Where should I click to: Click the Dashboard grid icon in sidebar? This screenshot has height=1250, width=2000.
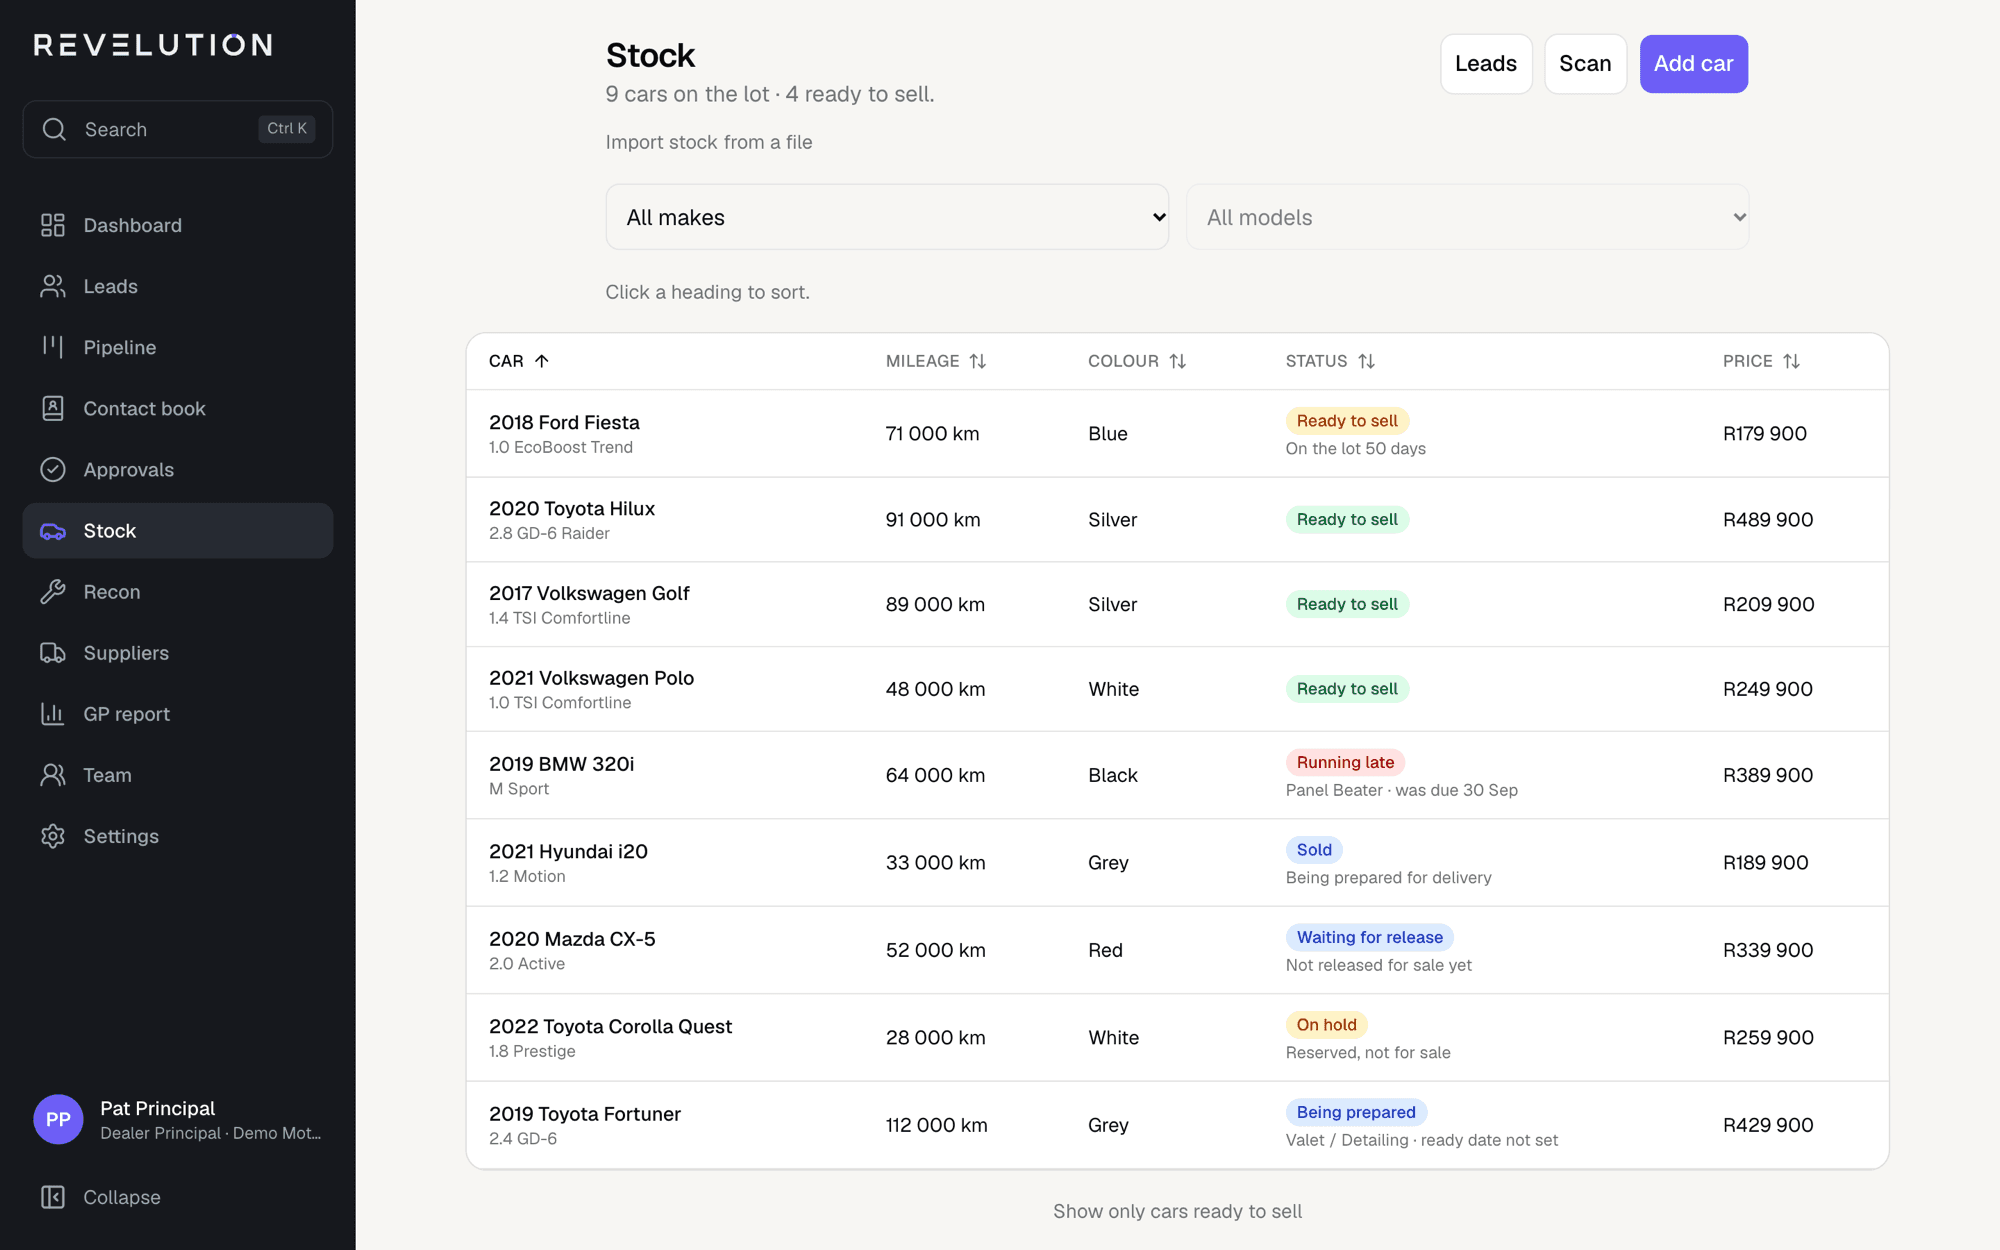pyautogui.click(x=53, y=225)
